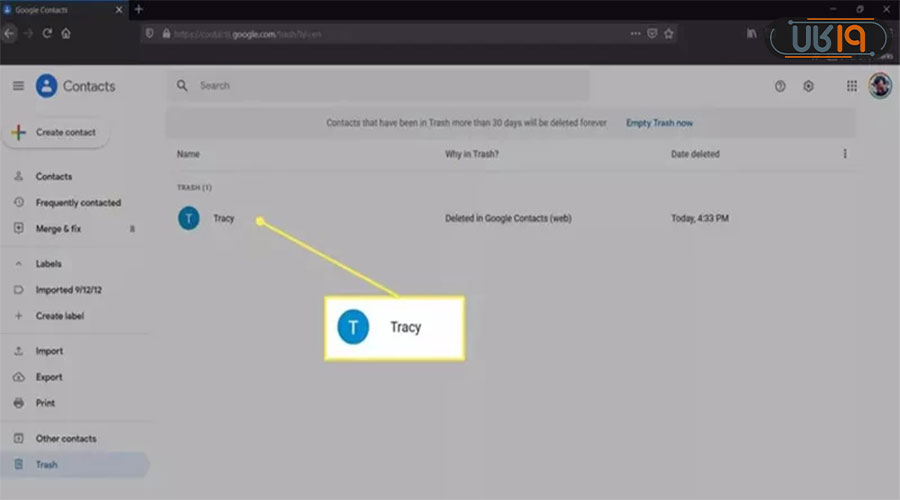This screenshot has width=900, height=500.
Task: Open the Imported 9/12/12 label
Action: click(68, 290)
